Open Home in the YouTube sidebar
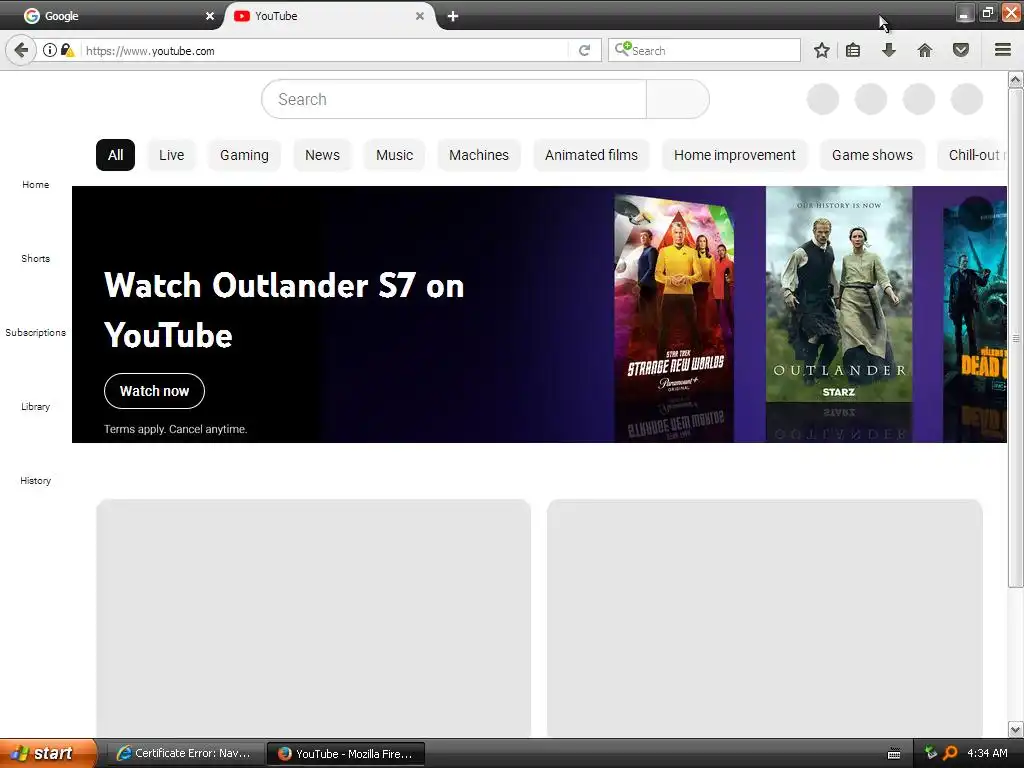Viewport: 1024px width, 768px height. (35, 185)
